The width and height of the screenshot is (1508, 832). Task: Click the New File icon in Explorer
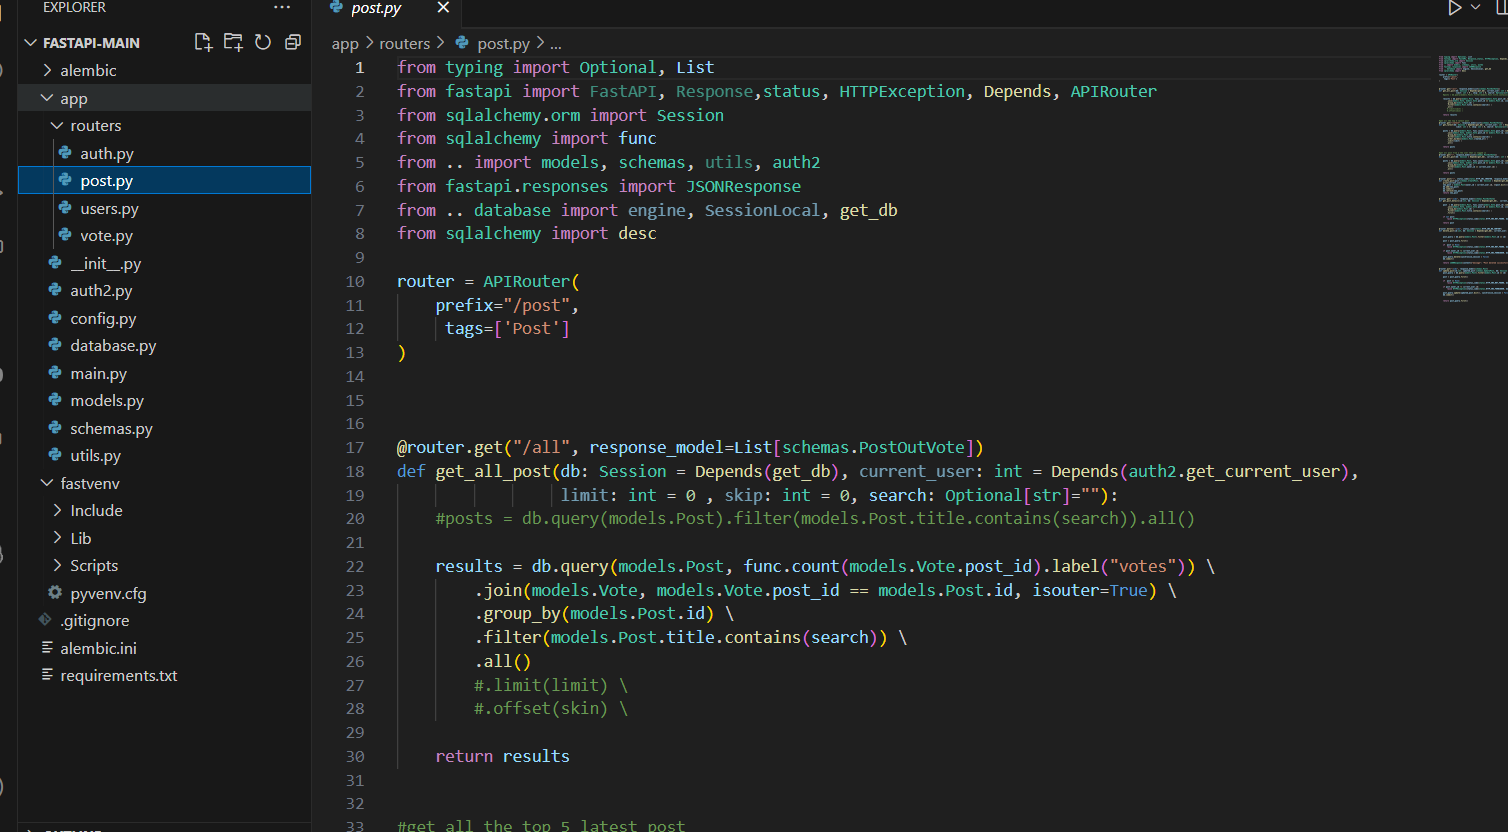[203, 42]
